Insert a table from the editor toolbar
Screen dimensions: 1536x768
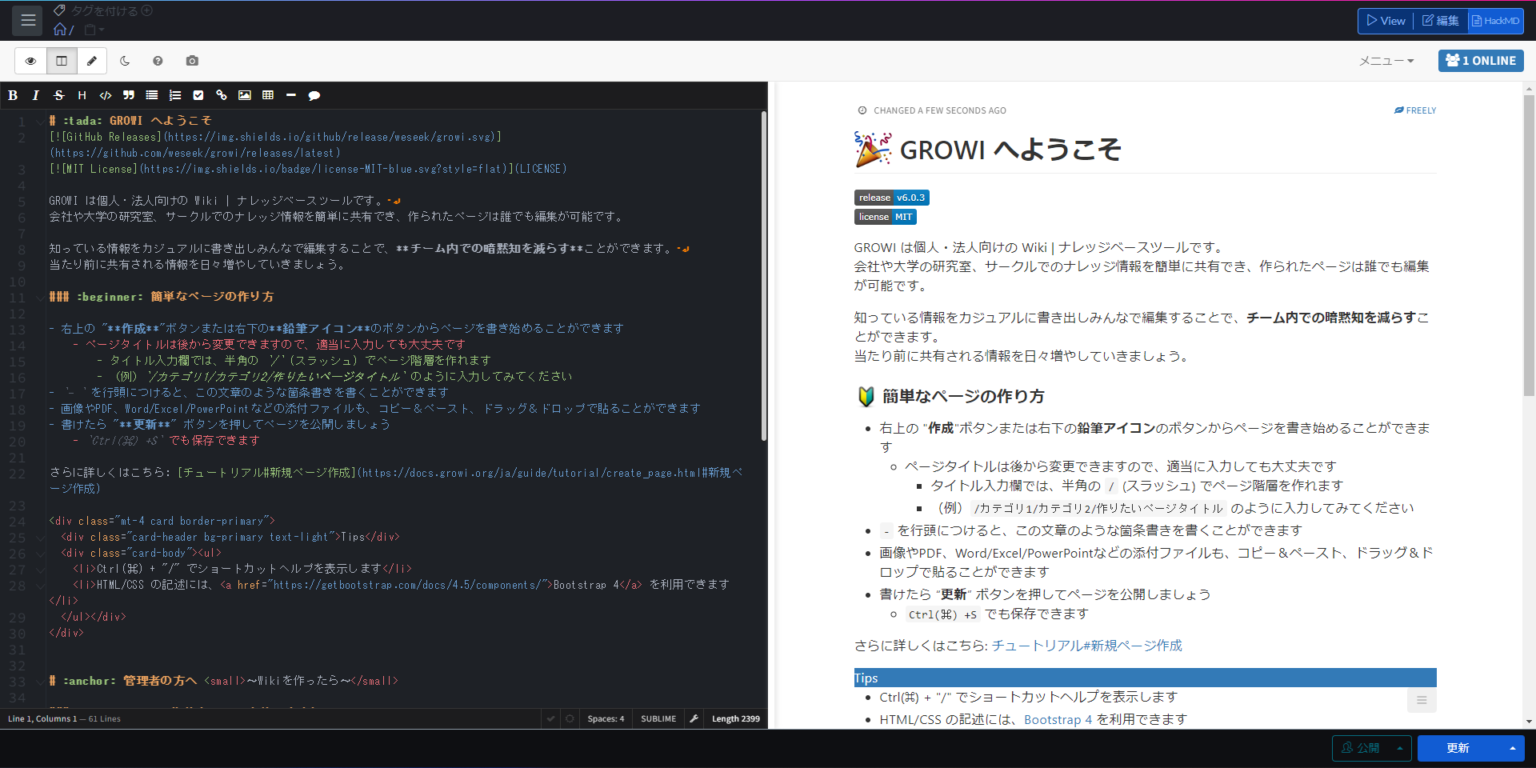point(267,95)
